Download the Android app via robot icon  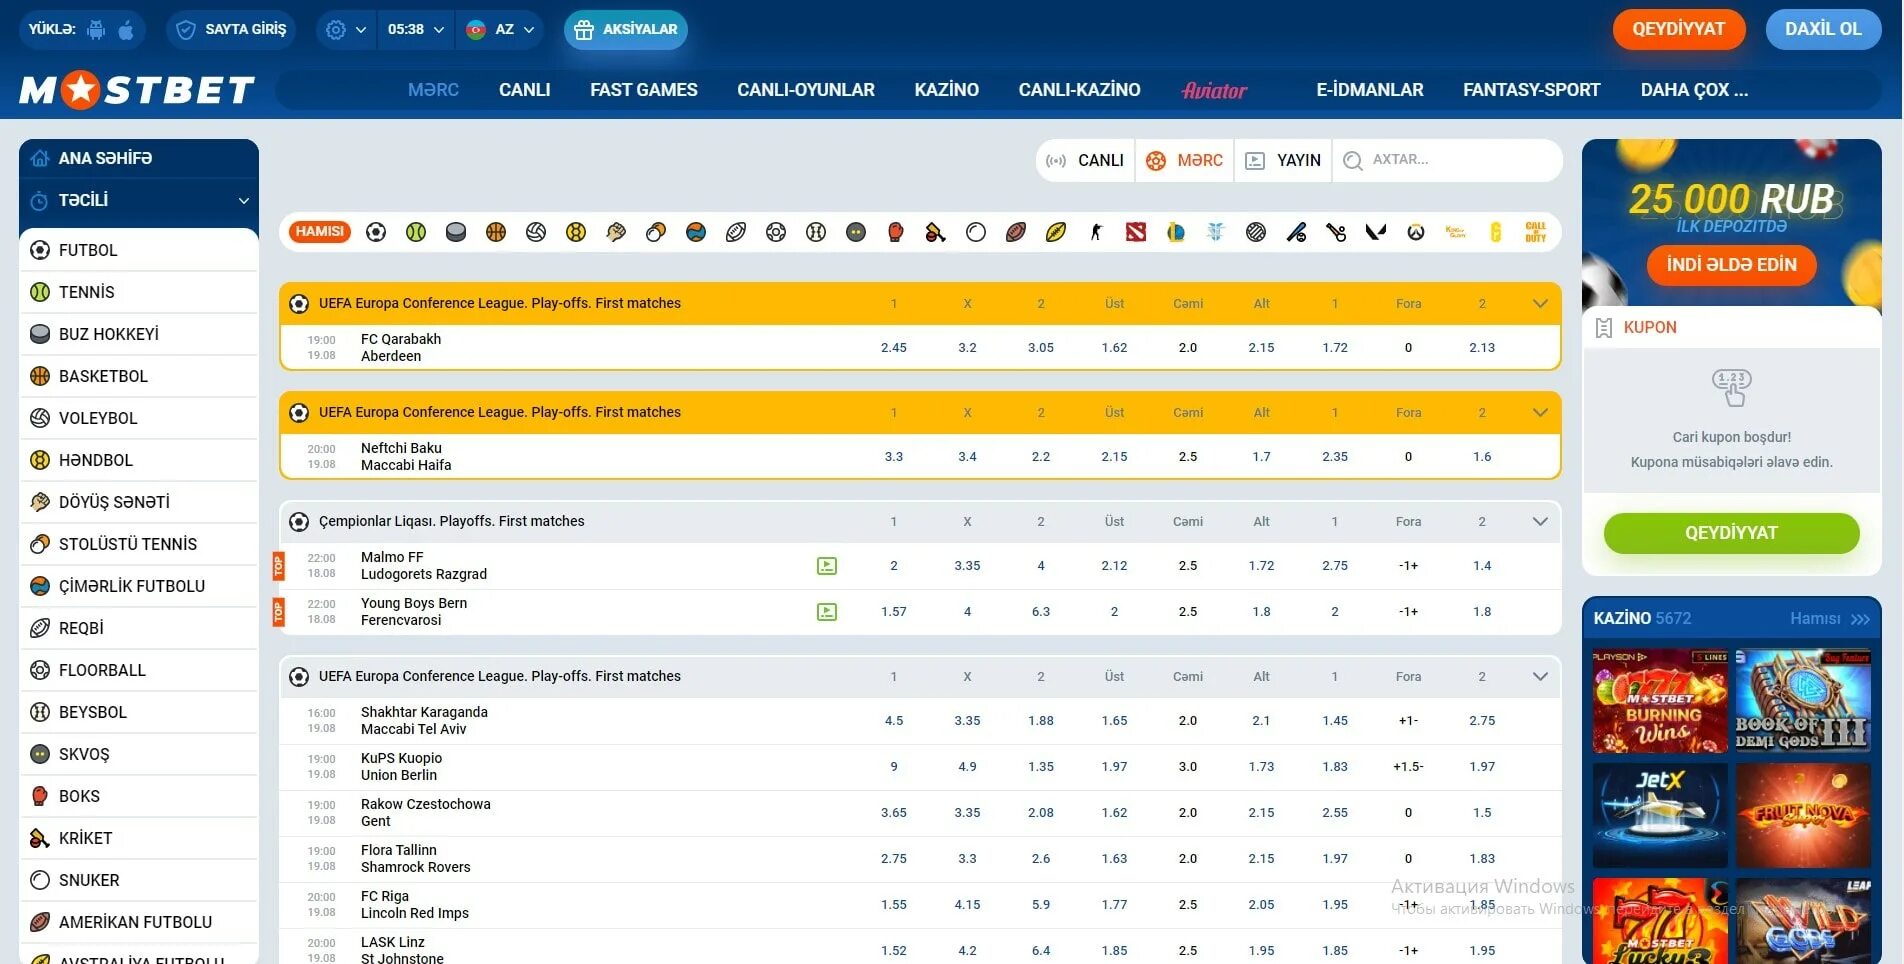(x=96, y=29)
